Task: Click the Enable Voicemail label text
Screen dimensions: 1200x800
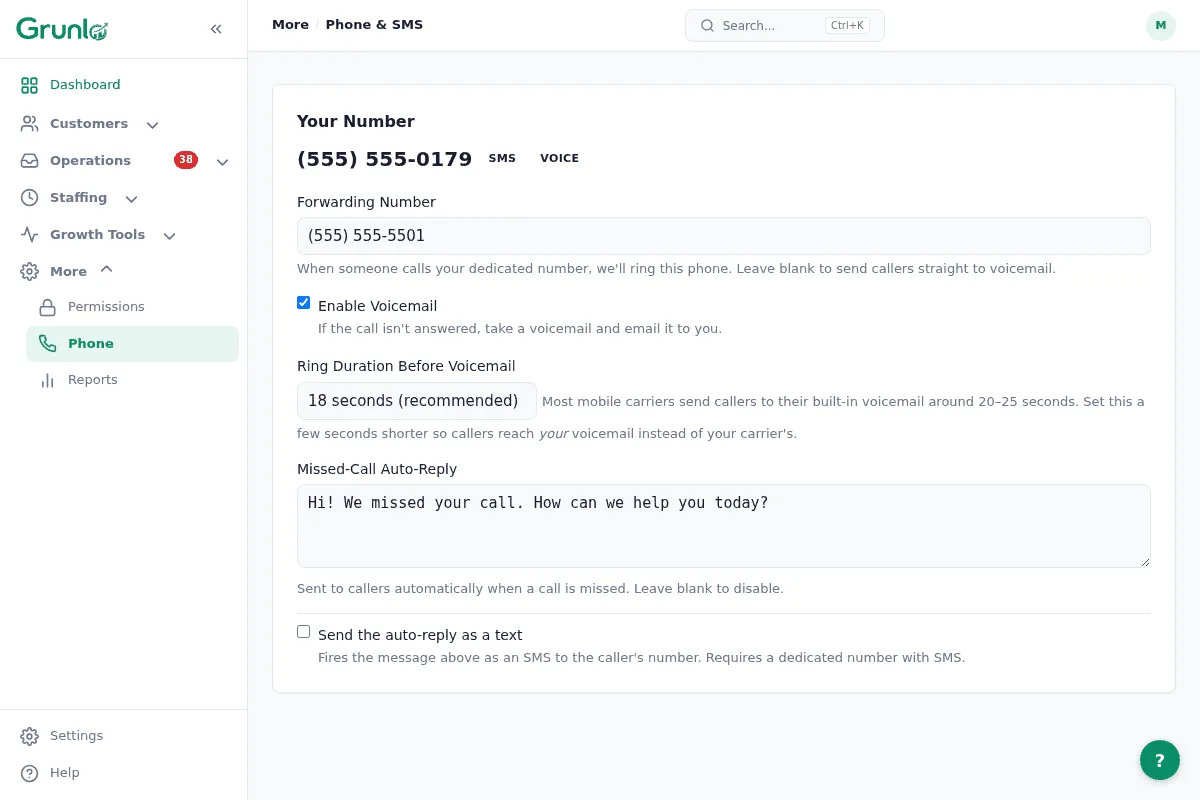Action: (378, 306)
